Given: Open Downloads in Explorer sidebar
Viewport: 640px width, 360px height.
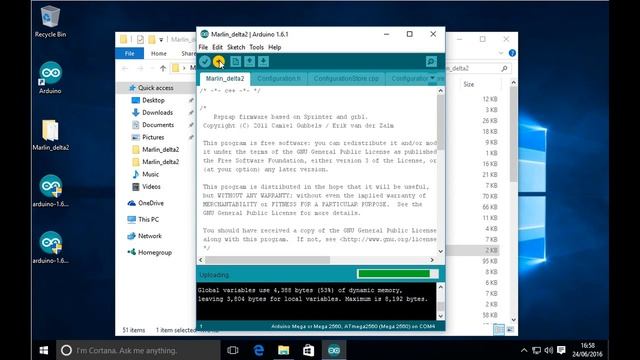Looking at the screenshot, I should click(x=157, y=112).
